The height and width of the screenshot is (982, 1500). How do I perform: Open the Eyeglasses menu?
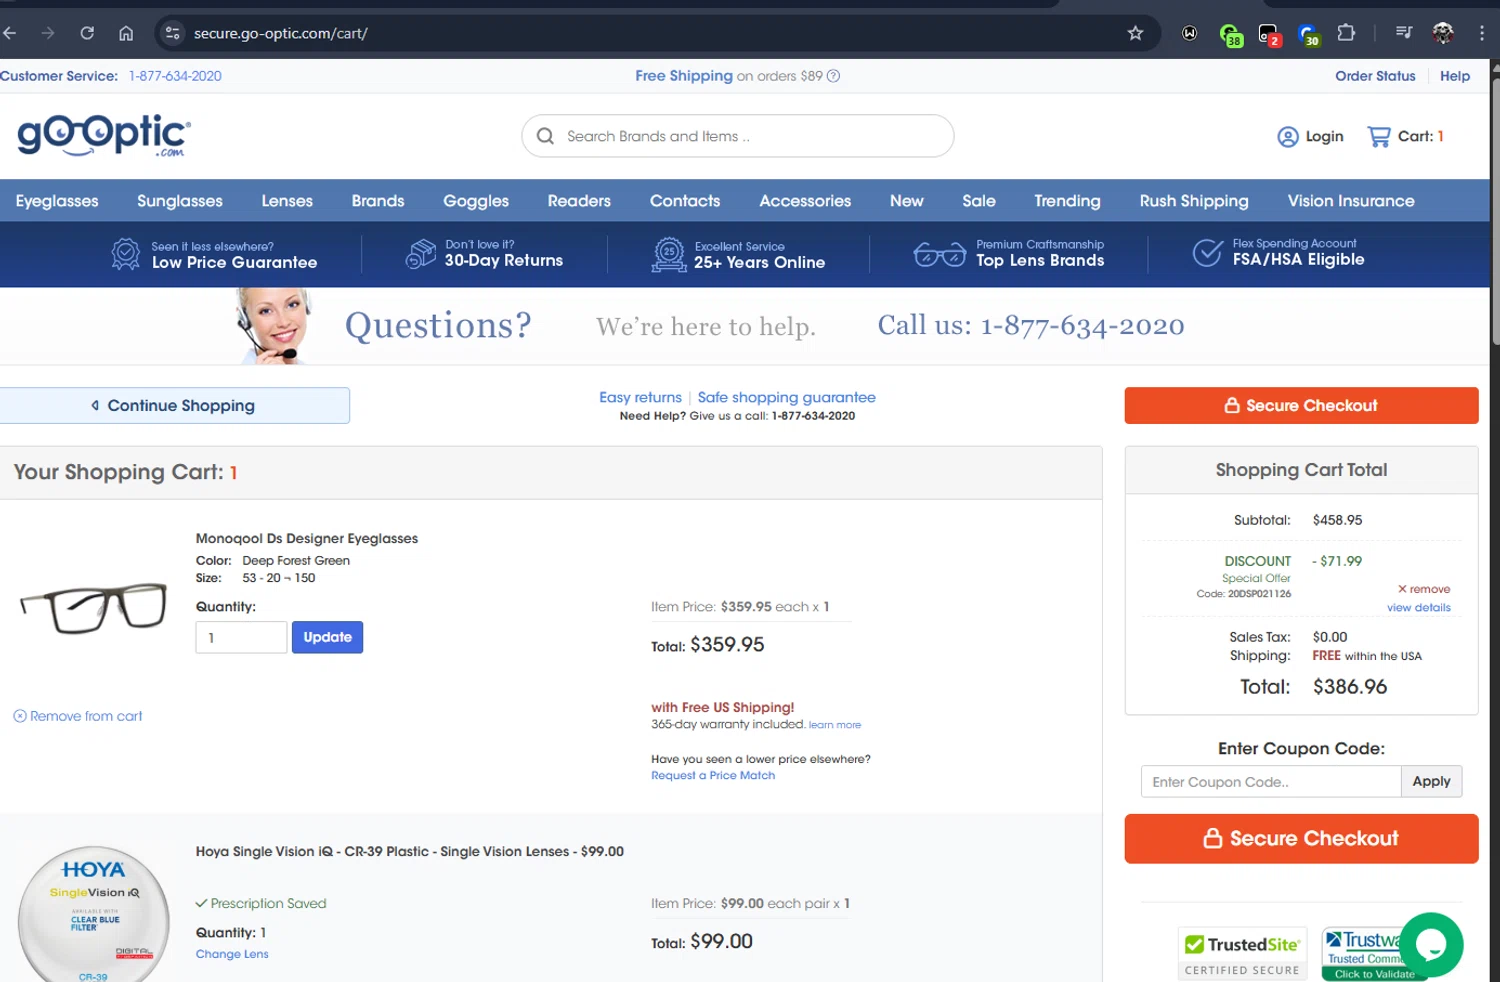pyautogui.click(x=57, y=201)
